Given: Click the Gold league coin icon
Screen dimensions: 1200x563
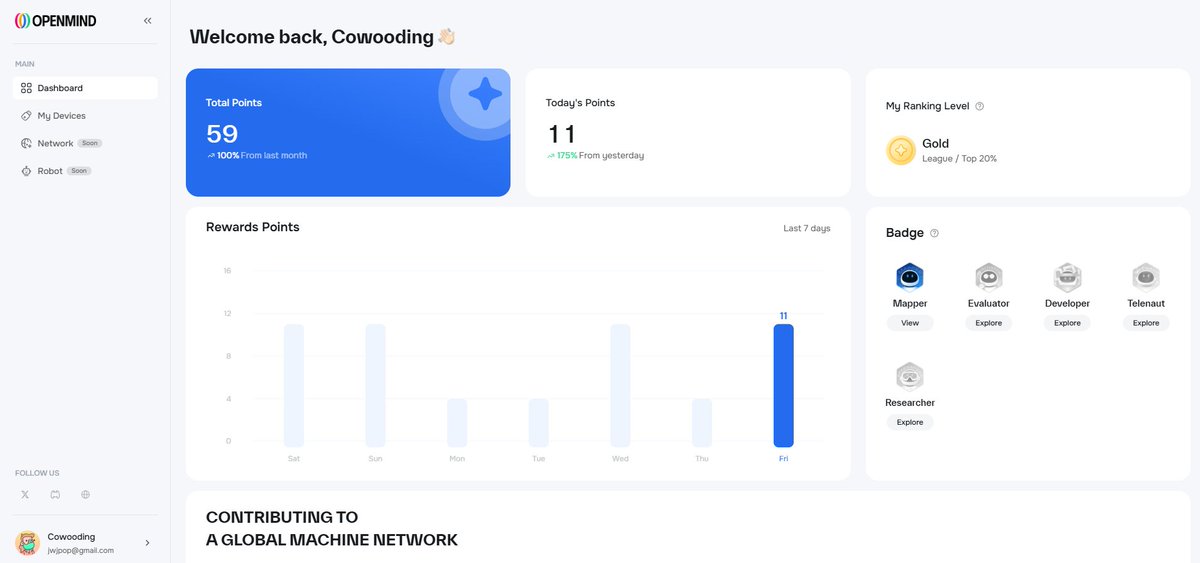Looking at the screenshot, I should [x=901, y=151].
